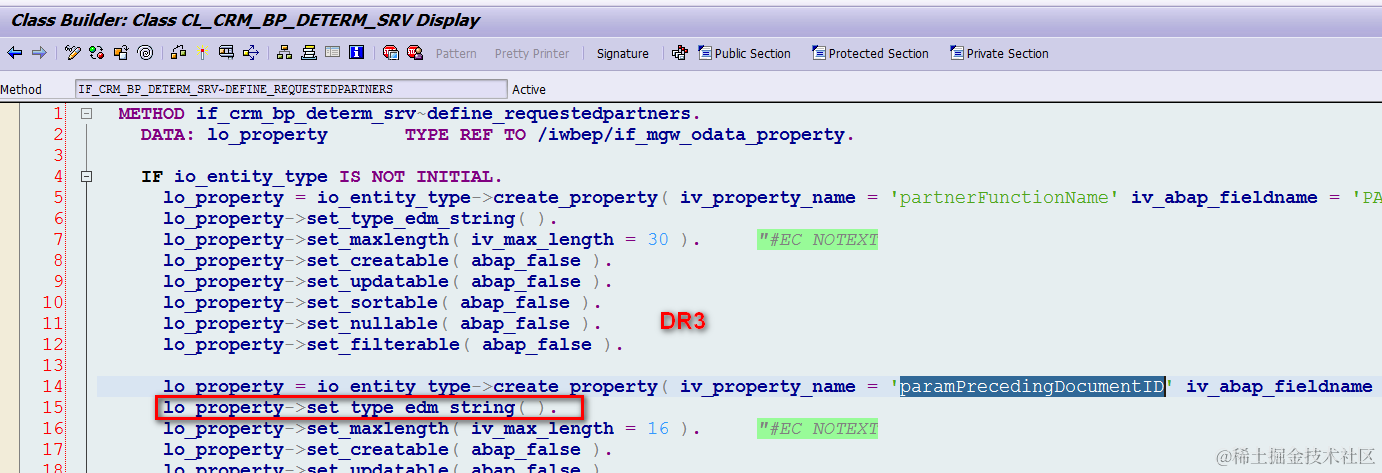The width and height of the screenshot is (1382, 473).
Task: Collapse the METHOD block on line 1
Action: 86,113
